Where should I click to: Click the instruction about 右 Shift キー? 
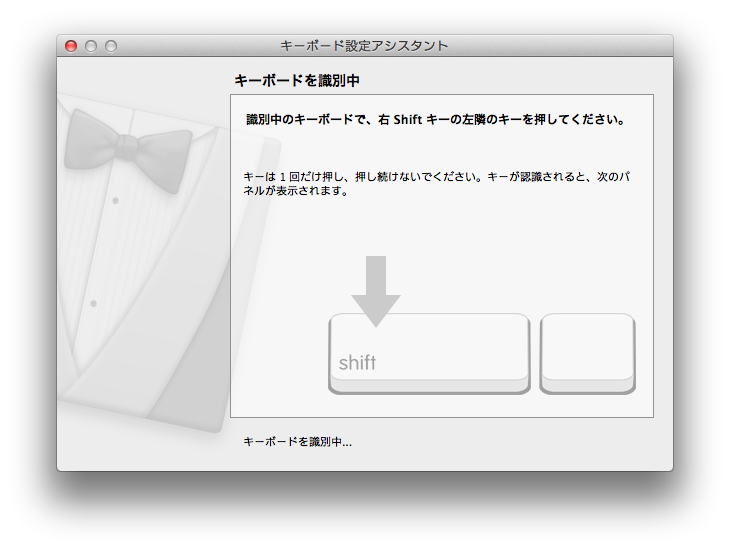[435, 120]
